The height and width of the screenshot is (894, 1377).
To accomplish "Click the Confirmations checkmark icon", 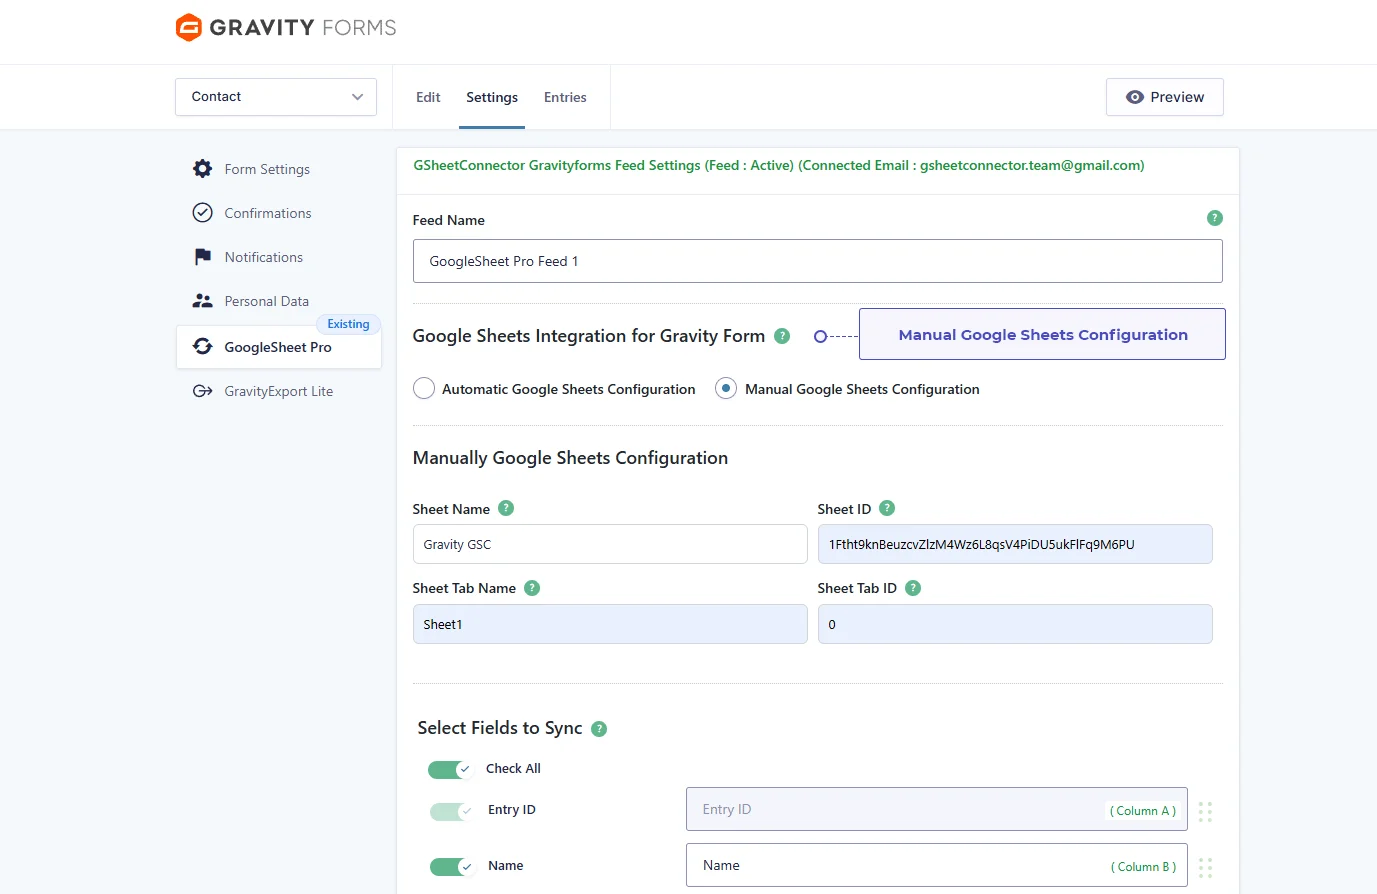I will tap(202, 213).
